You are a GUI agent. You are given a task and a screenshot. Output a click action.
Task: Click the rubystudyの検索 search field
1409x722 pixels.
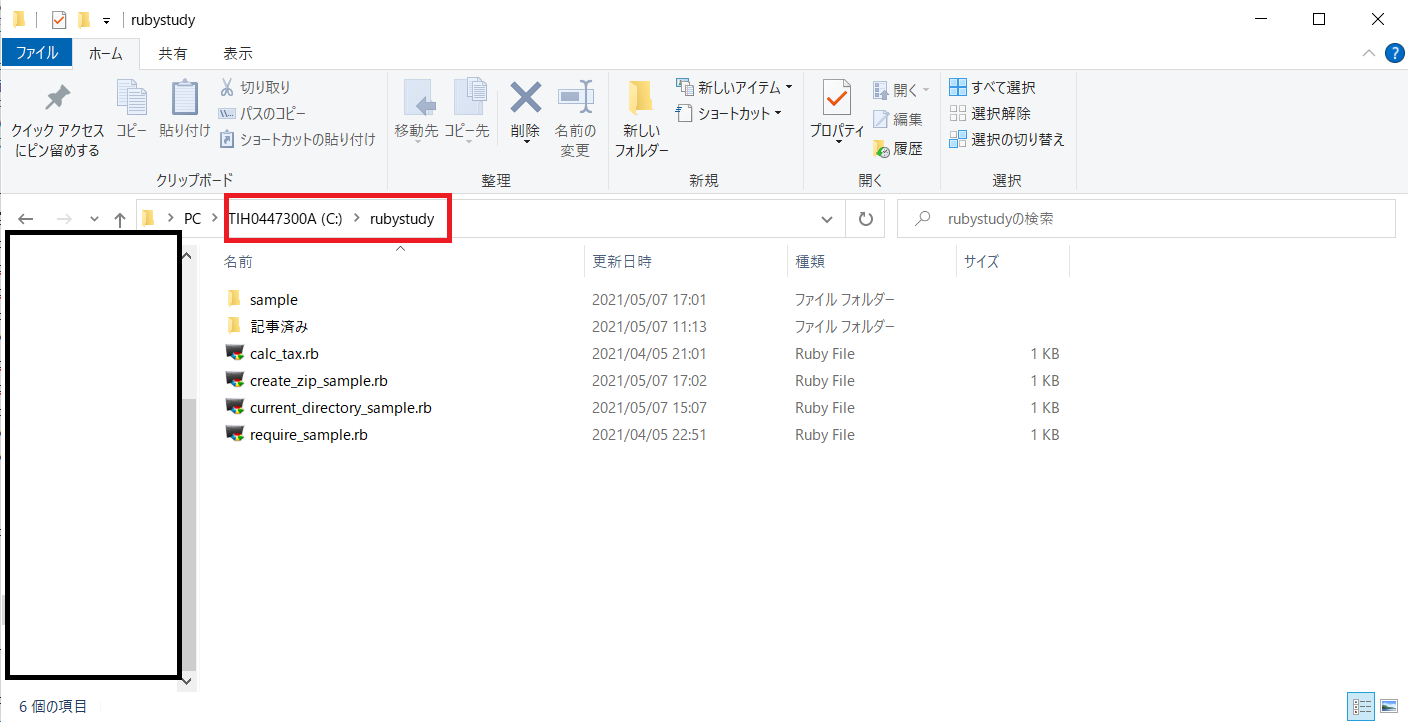[1146, 218]
